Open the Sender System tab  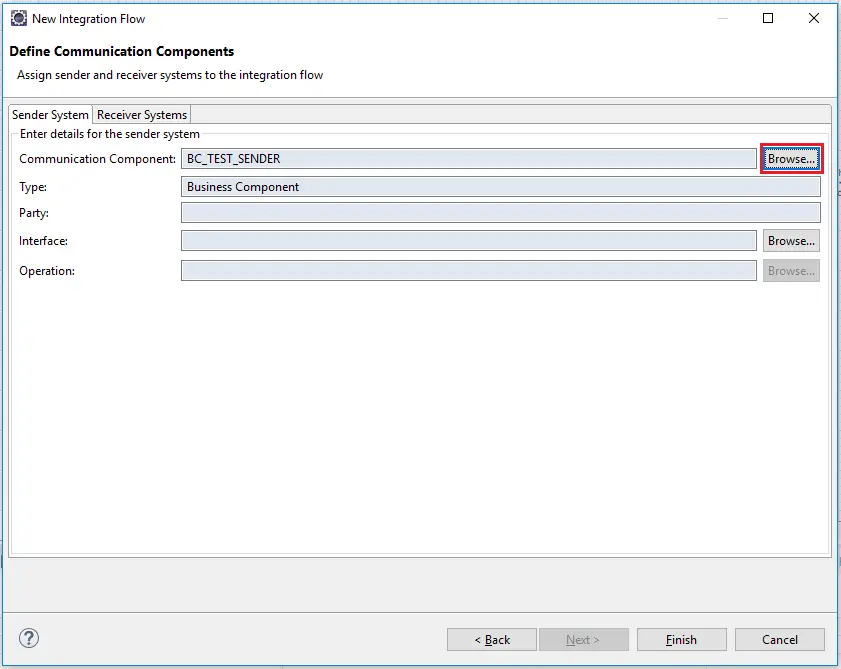[50, 115]
